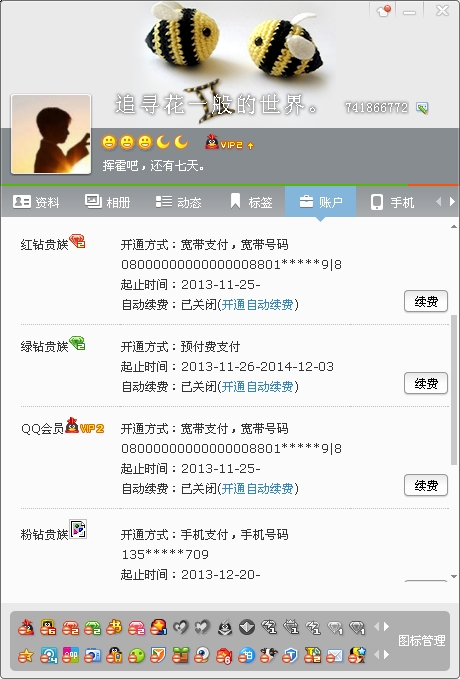Open 图标管理 icon management

click(x=421, y=641)
